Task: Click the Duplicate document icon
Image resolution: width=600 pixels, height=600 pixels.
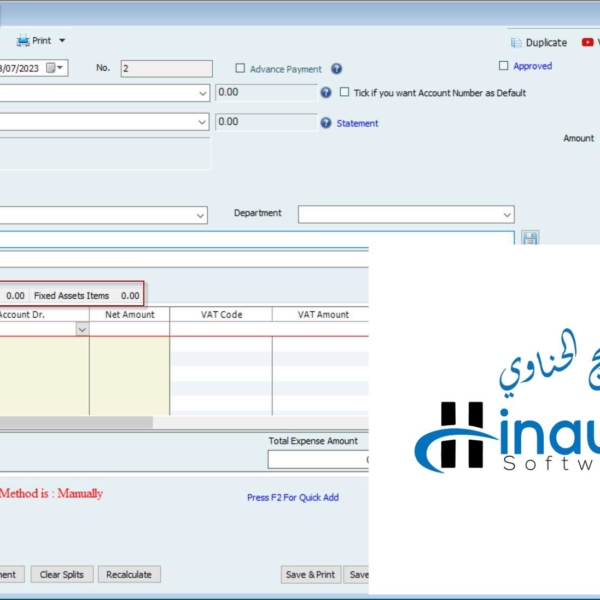Action: [516, 43]
